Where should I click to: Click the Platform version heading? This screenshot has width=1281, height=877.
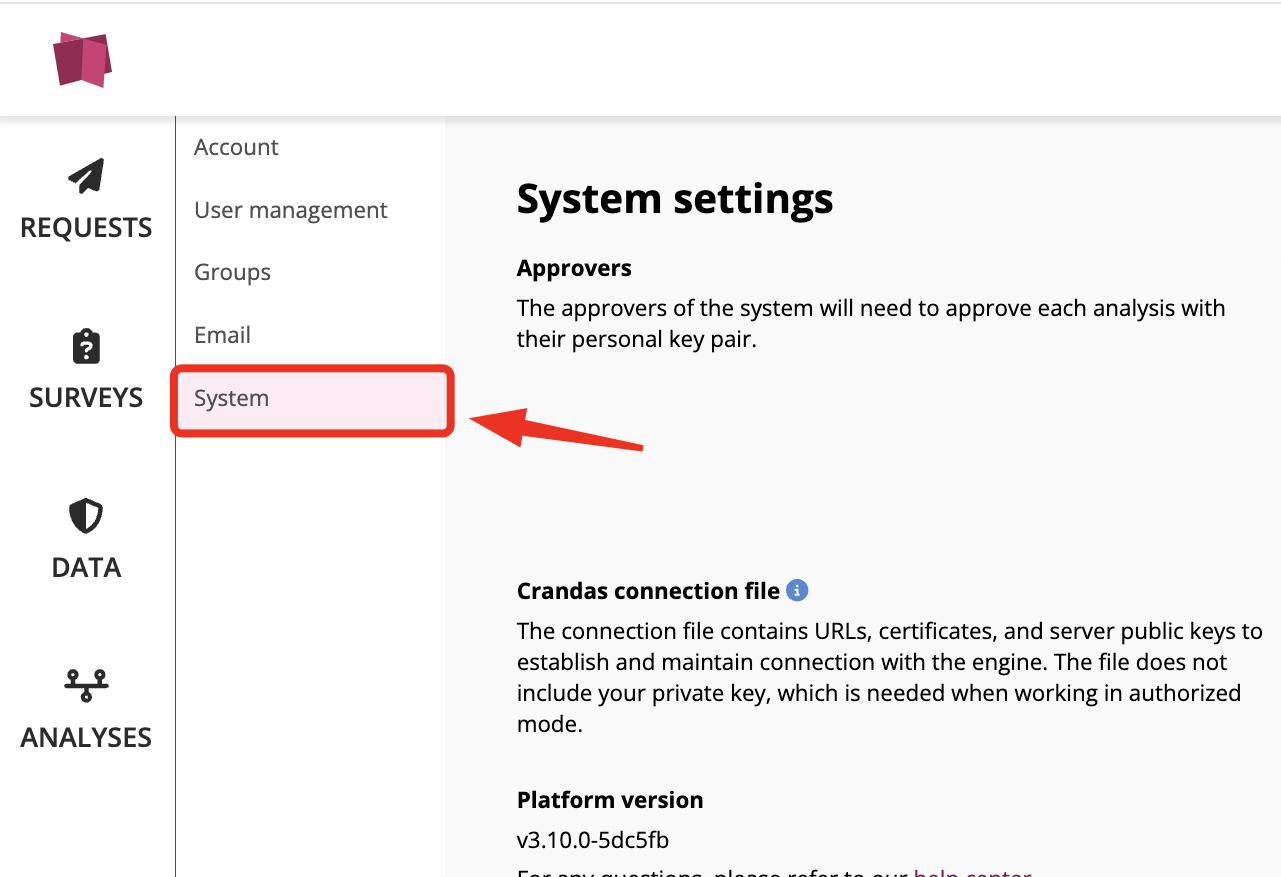point(610,800)
